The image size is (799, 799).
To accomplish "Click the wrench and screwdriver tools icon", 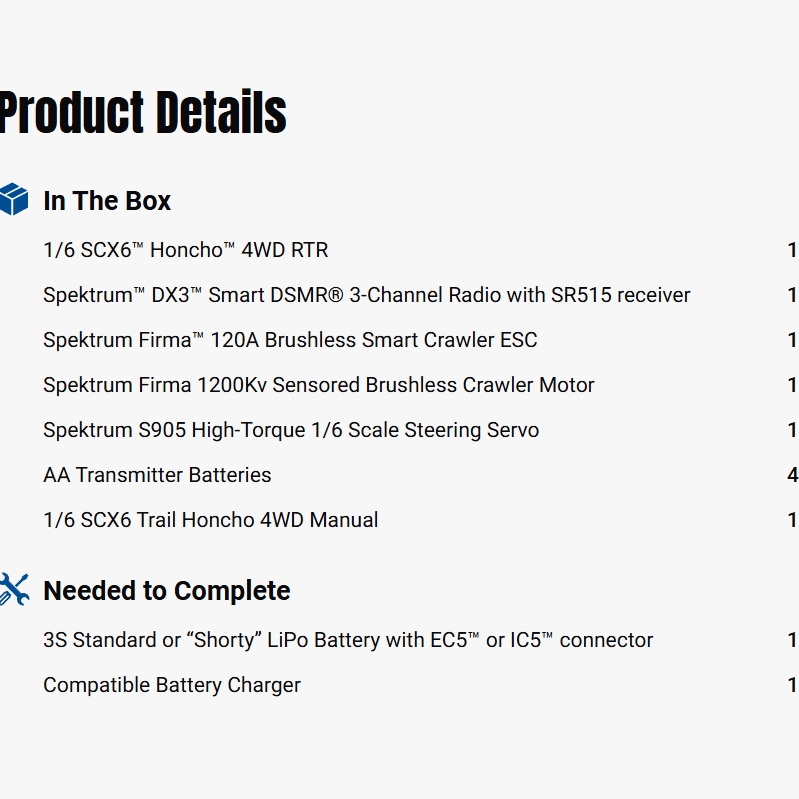I will click(x=14, y=589).
